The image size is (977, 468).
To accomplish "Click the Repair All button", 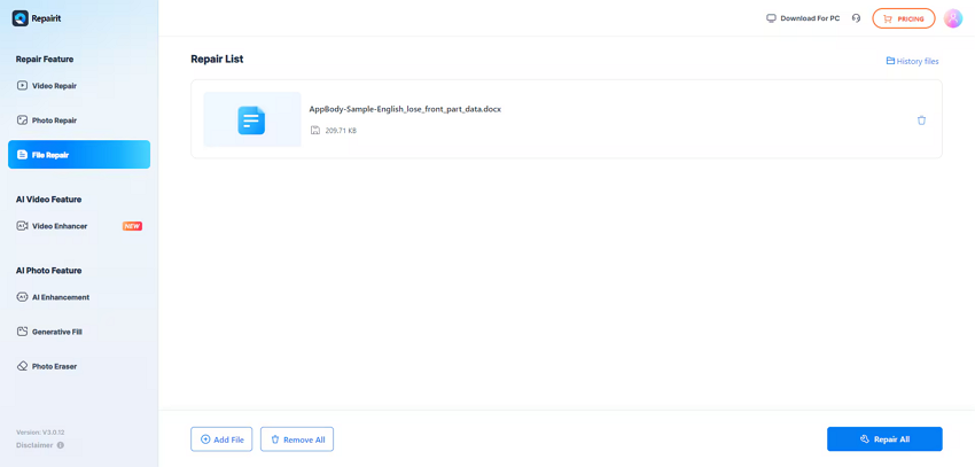I will 884,439.
